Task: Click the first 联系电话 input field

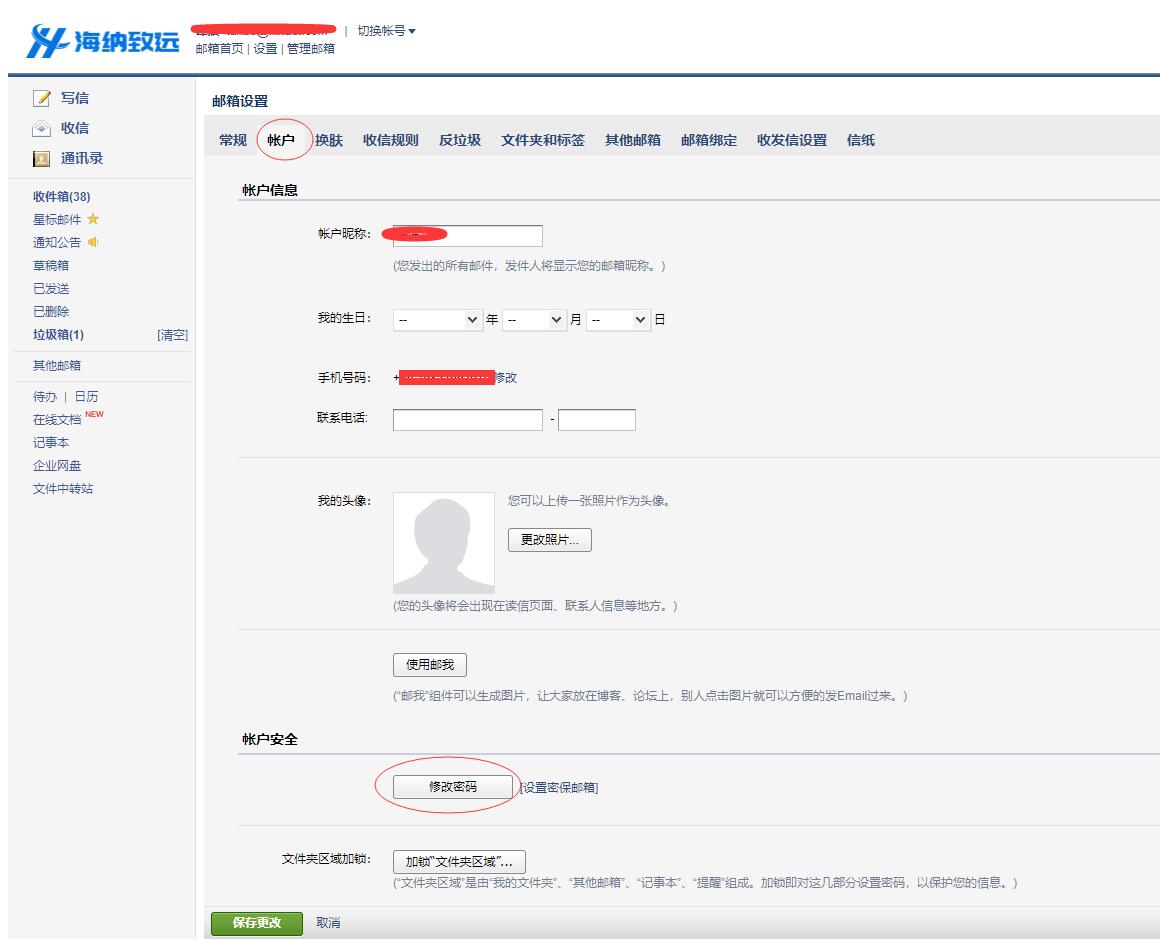Action: pyautogui.click(x=468, y=420)
